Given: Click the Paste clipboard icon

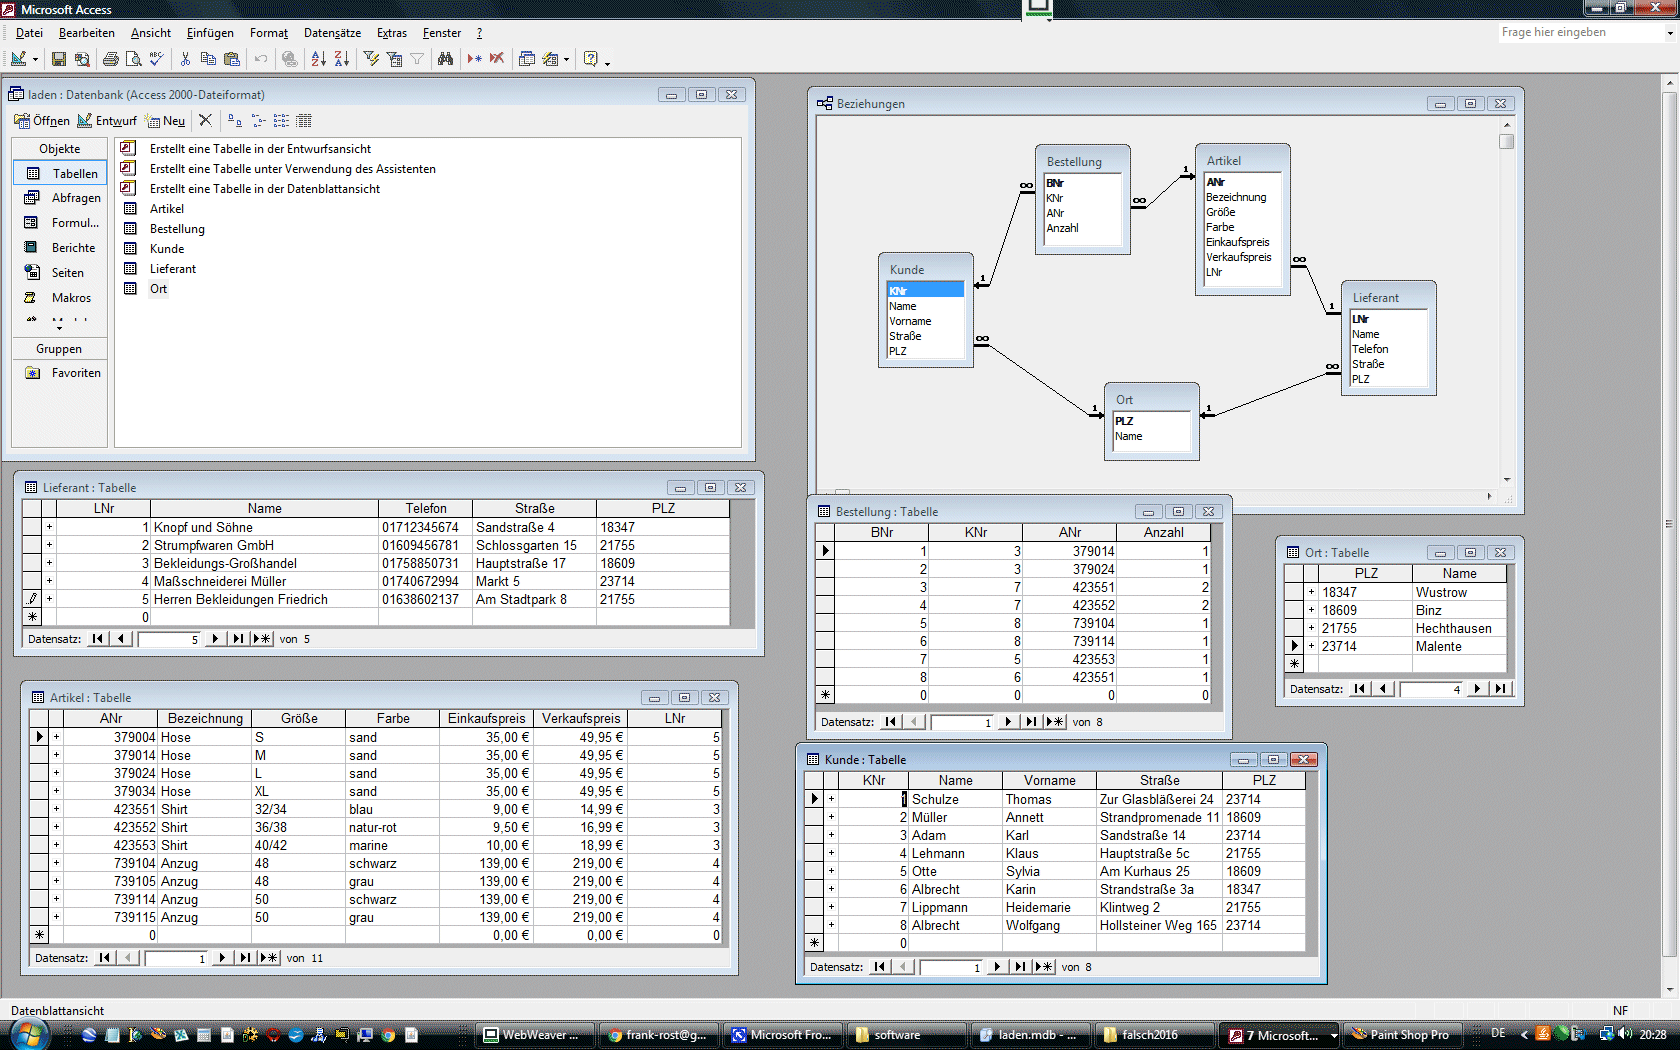Looking at the screenshot, I should click(x=232, y=59).
